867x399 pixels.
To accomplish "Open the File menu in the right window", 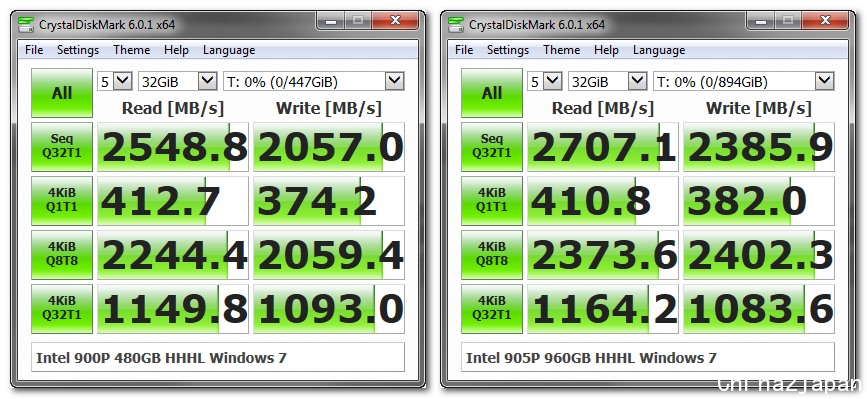I will tap(464, 50).
